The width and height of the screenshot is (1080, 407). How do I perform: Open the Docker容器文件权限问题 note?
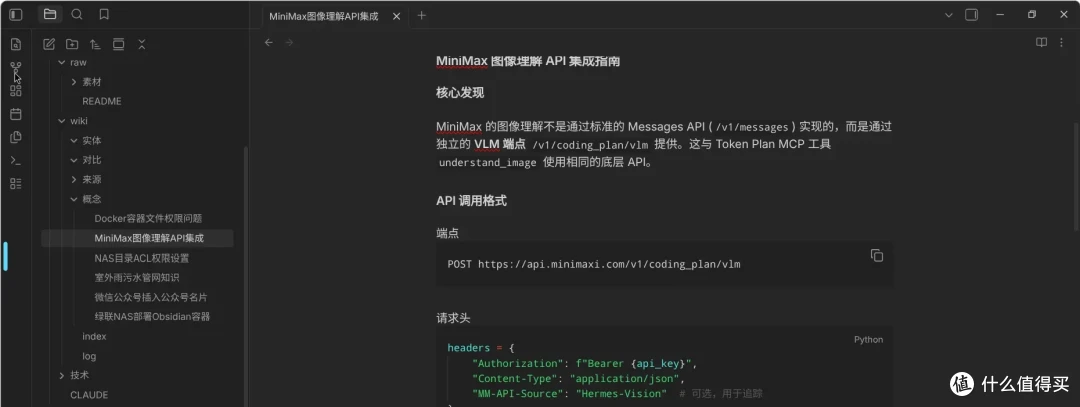[x=148, y=219]
